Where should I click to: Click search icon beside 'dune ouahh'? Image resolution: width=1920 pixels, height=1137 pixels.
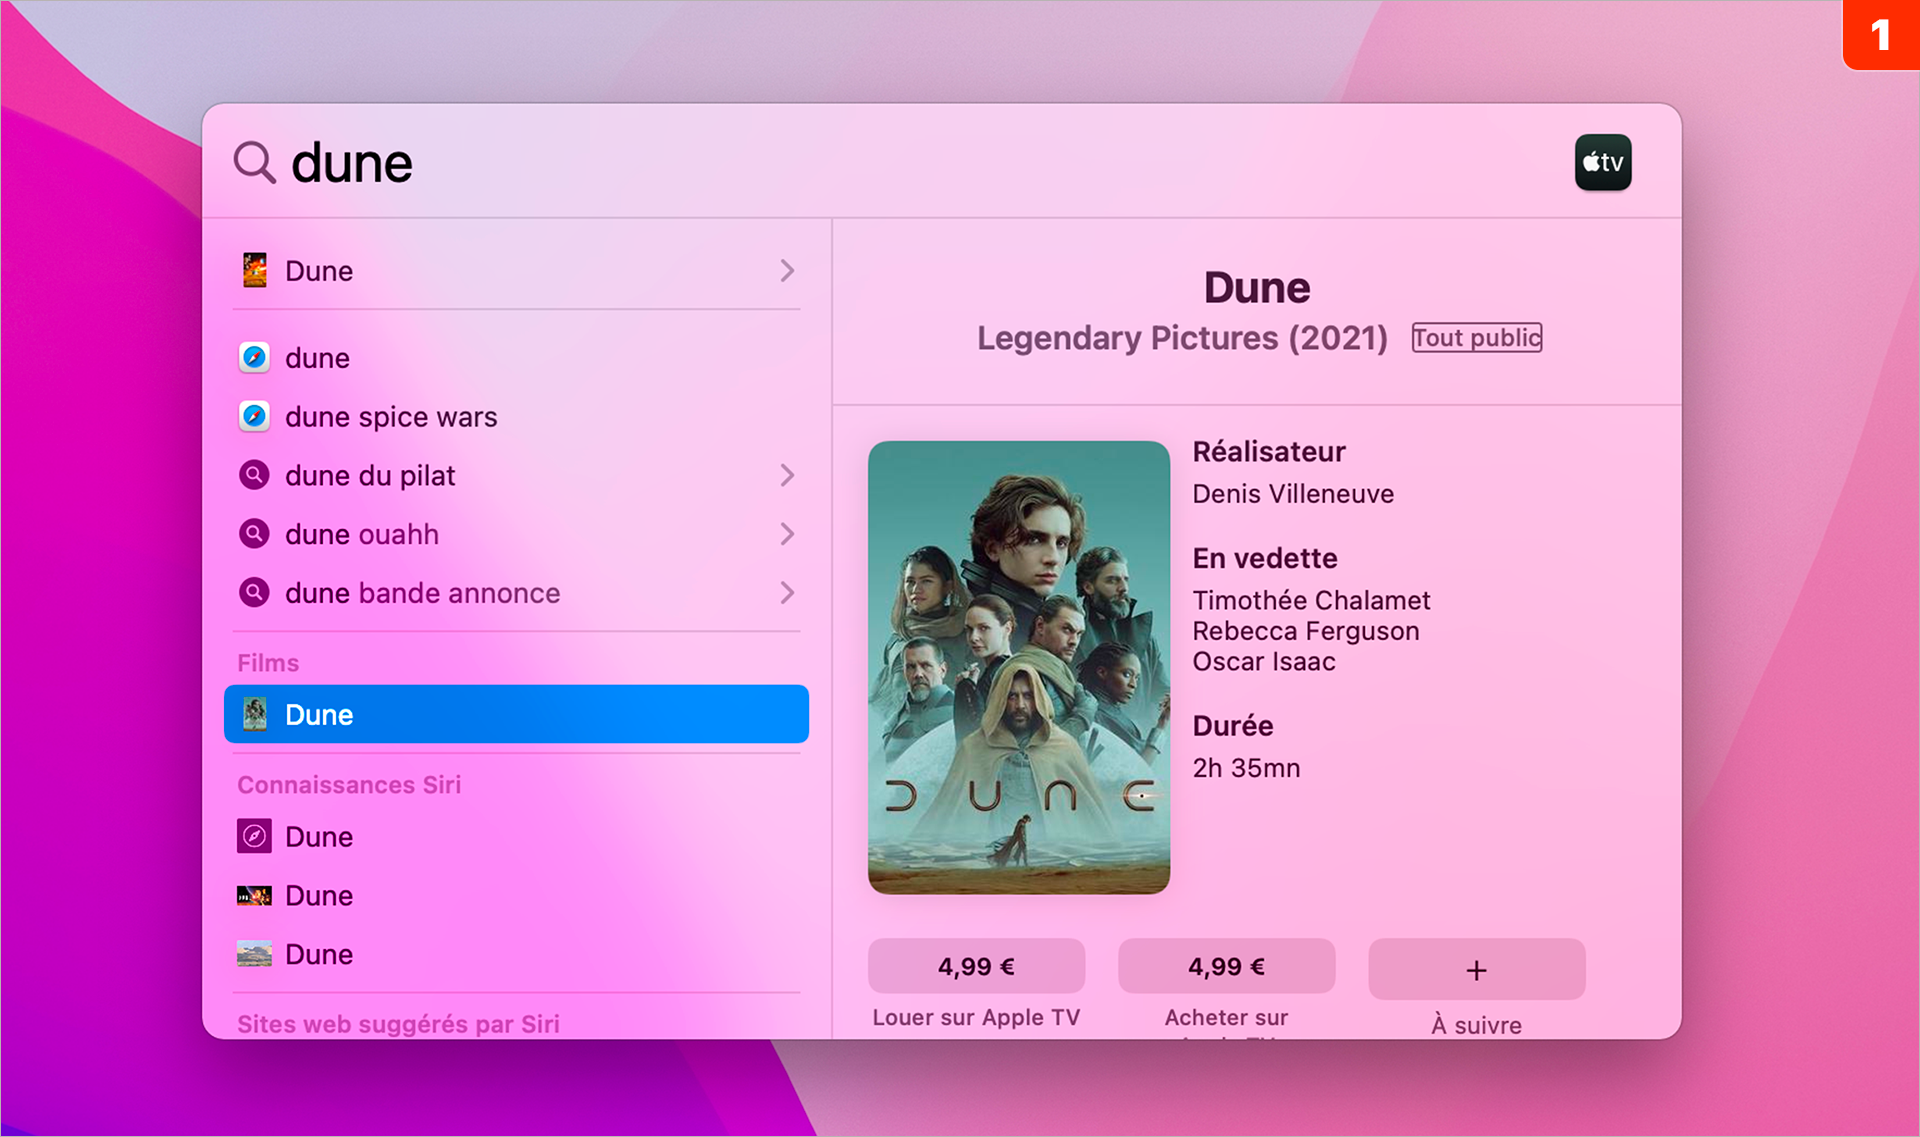(x=254, y=534)
